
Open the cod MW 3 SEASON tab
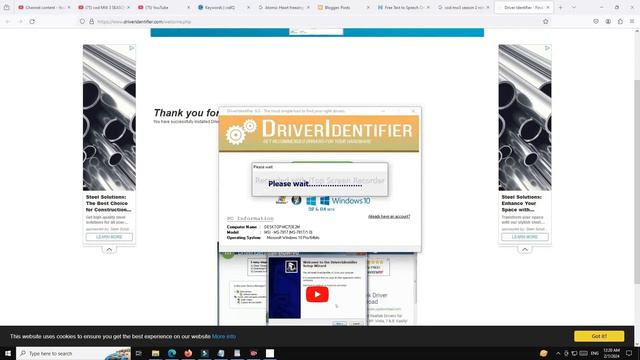tap(104, 7)
